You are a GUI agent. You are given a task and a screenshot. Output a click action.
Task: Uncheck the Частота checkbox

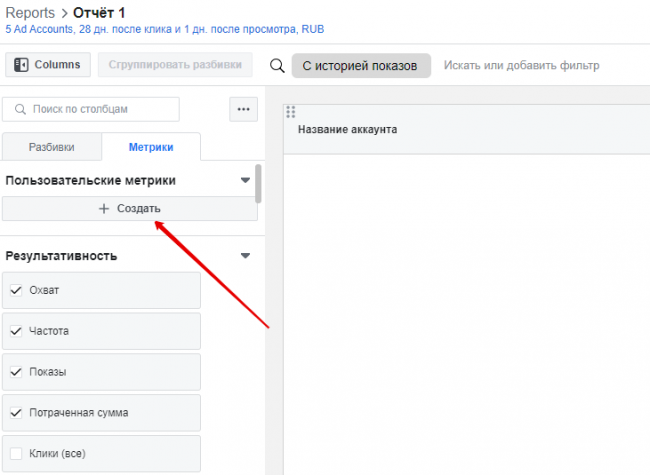point(15,331)
